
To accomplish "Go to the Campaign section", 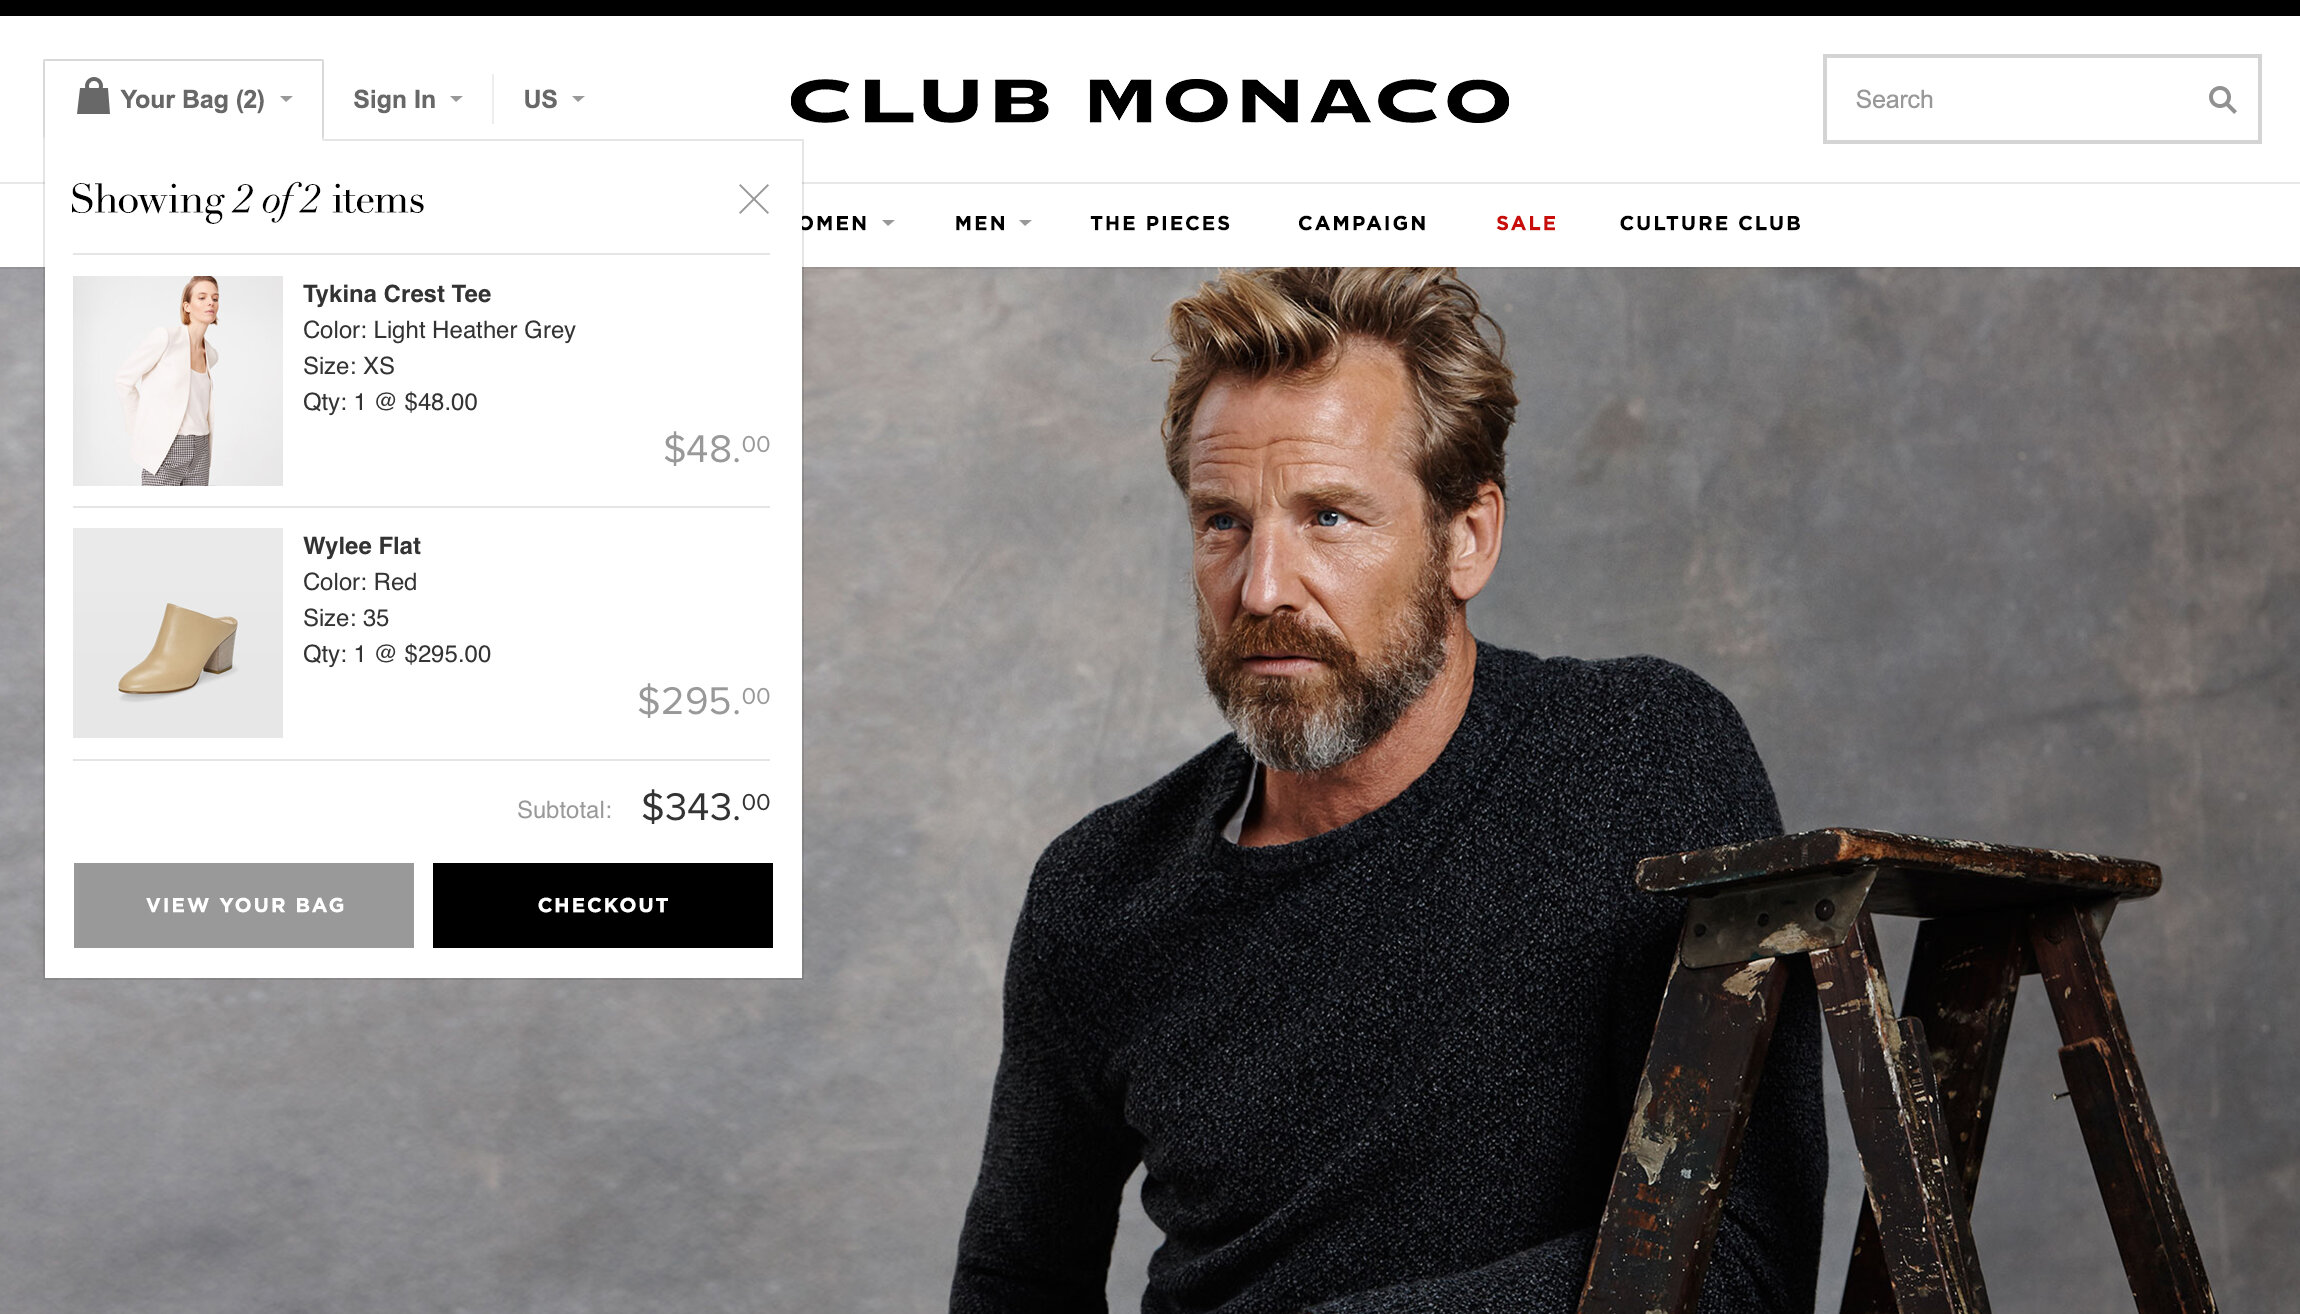I will [x=1363, y=223].
